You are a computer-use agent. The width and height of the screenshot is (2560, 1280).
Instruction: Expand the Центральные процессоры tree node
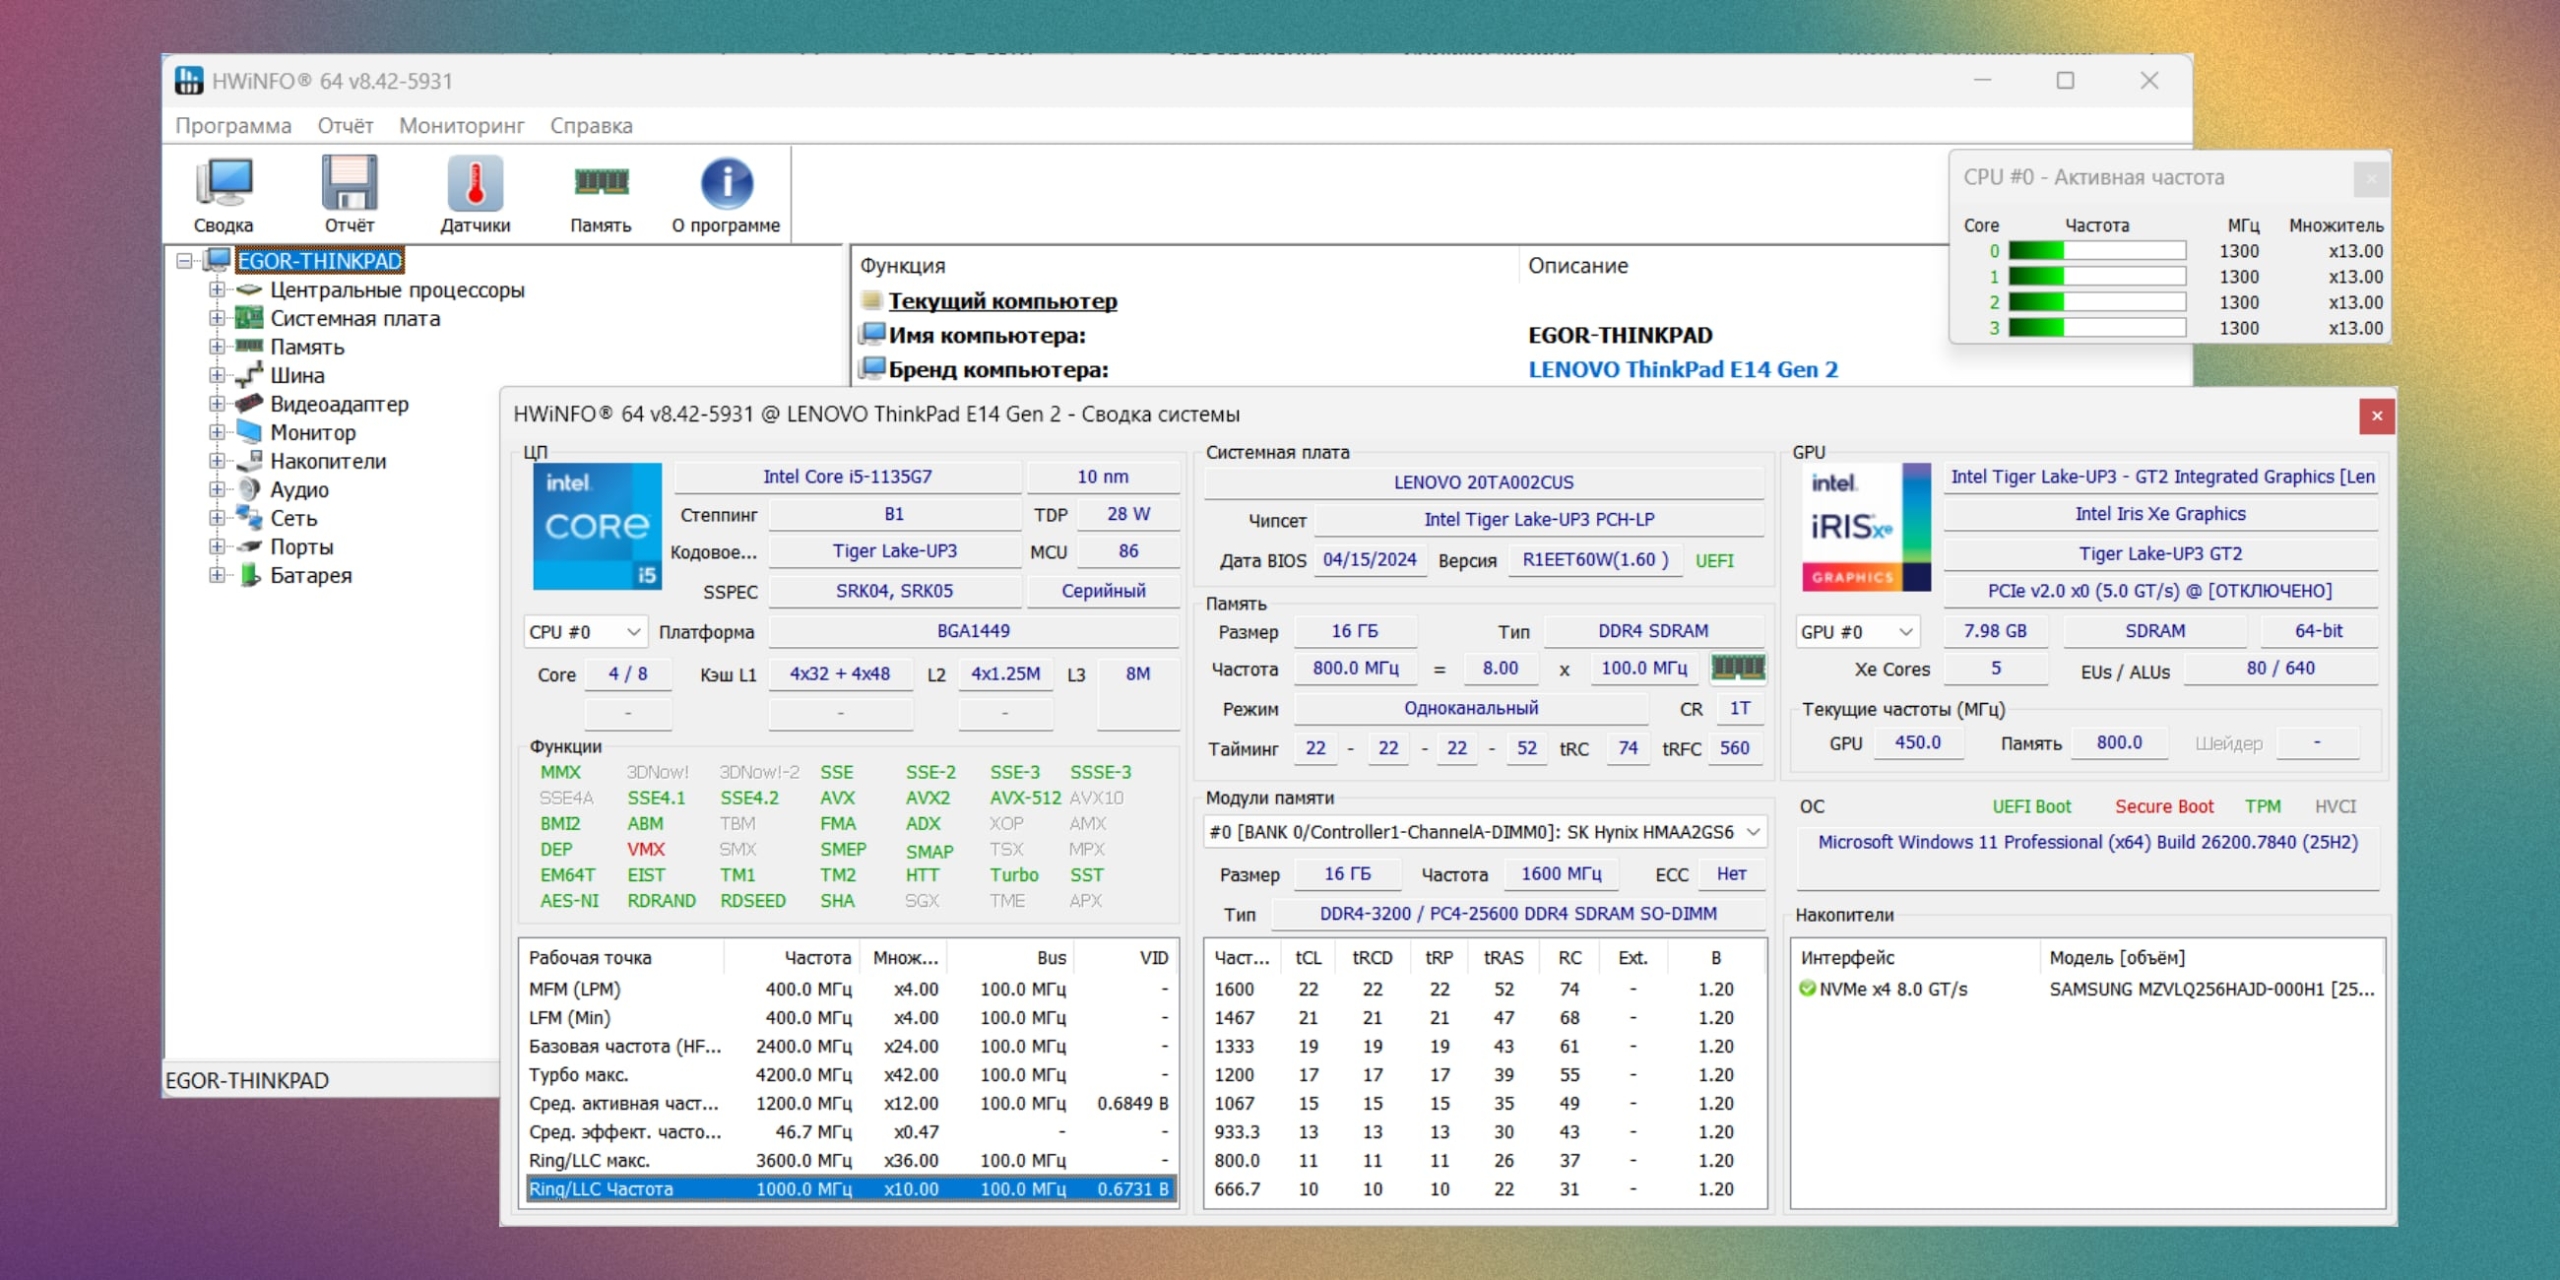pyautogui.click(x=217, y=290)
